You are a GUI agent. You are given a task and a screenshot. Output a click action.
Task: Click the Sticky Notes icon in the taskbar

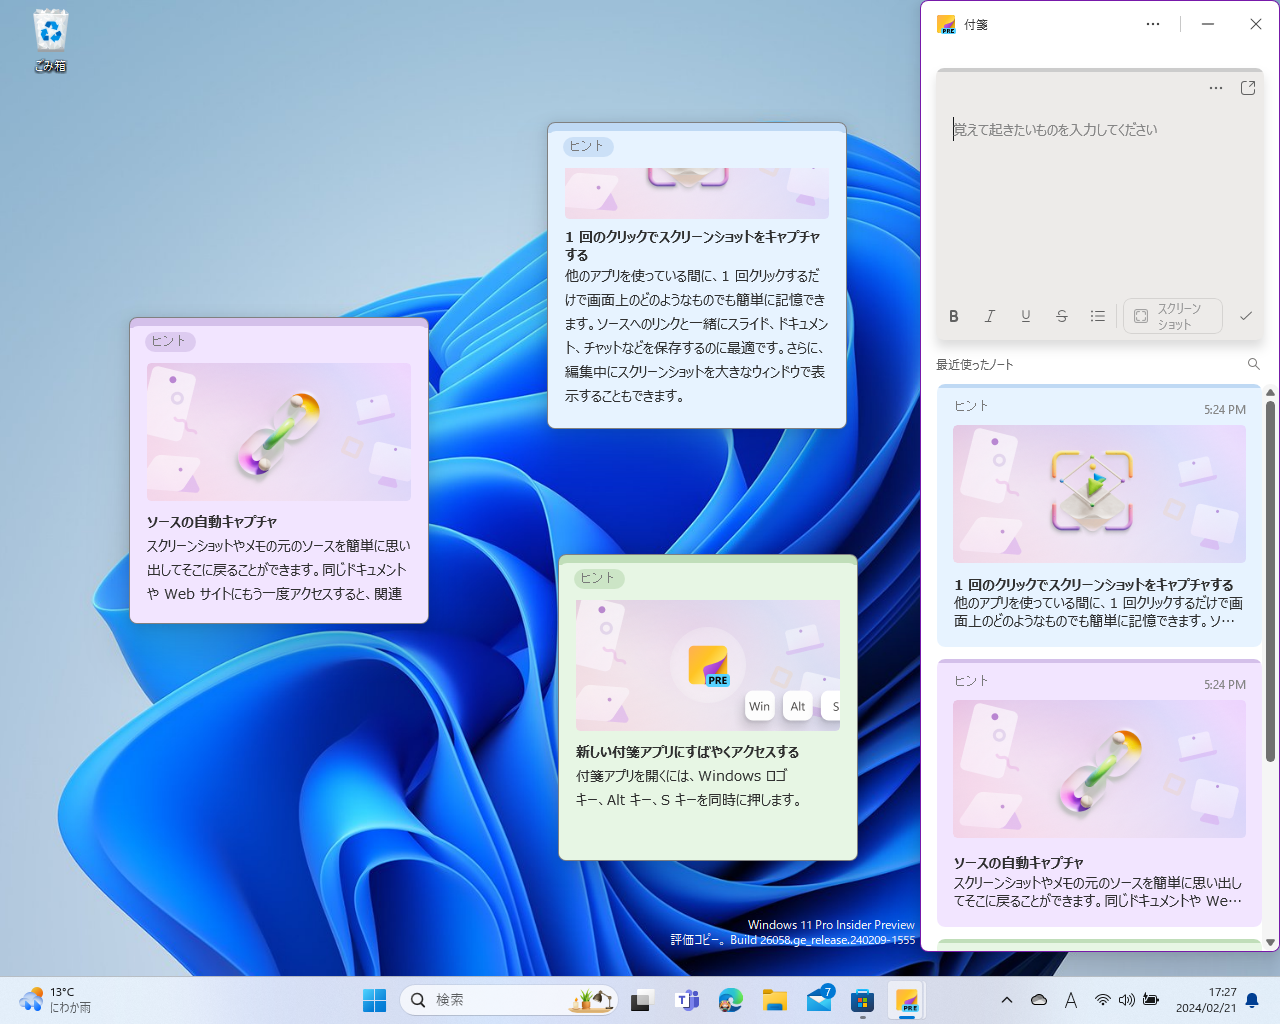[x=907, y=1000]
